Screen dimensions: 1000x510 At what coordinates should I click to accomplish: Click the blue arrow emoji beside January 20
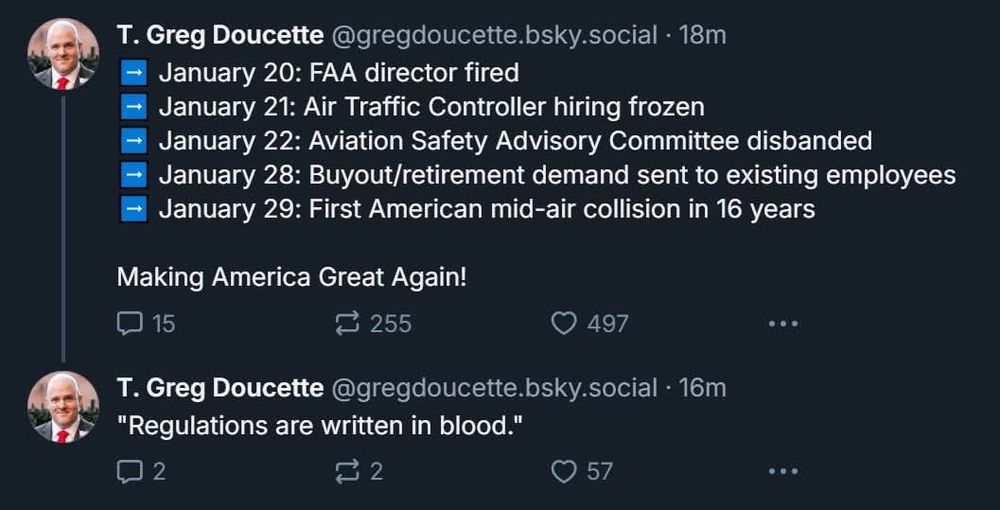click(x=133, y=72)
